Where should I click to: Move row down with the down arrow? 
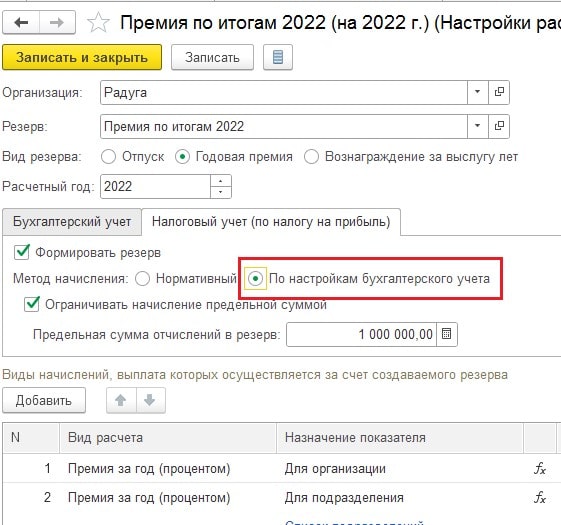(x=150, y=400)
